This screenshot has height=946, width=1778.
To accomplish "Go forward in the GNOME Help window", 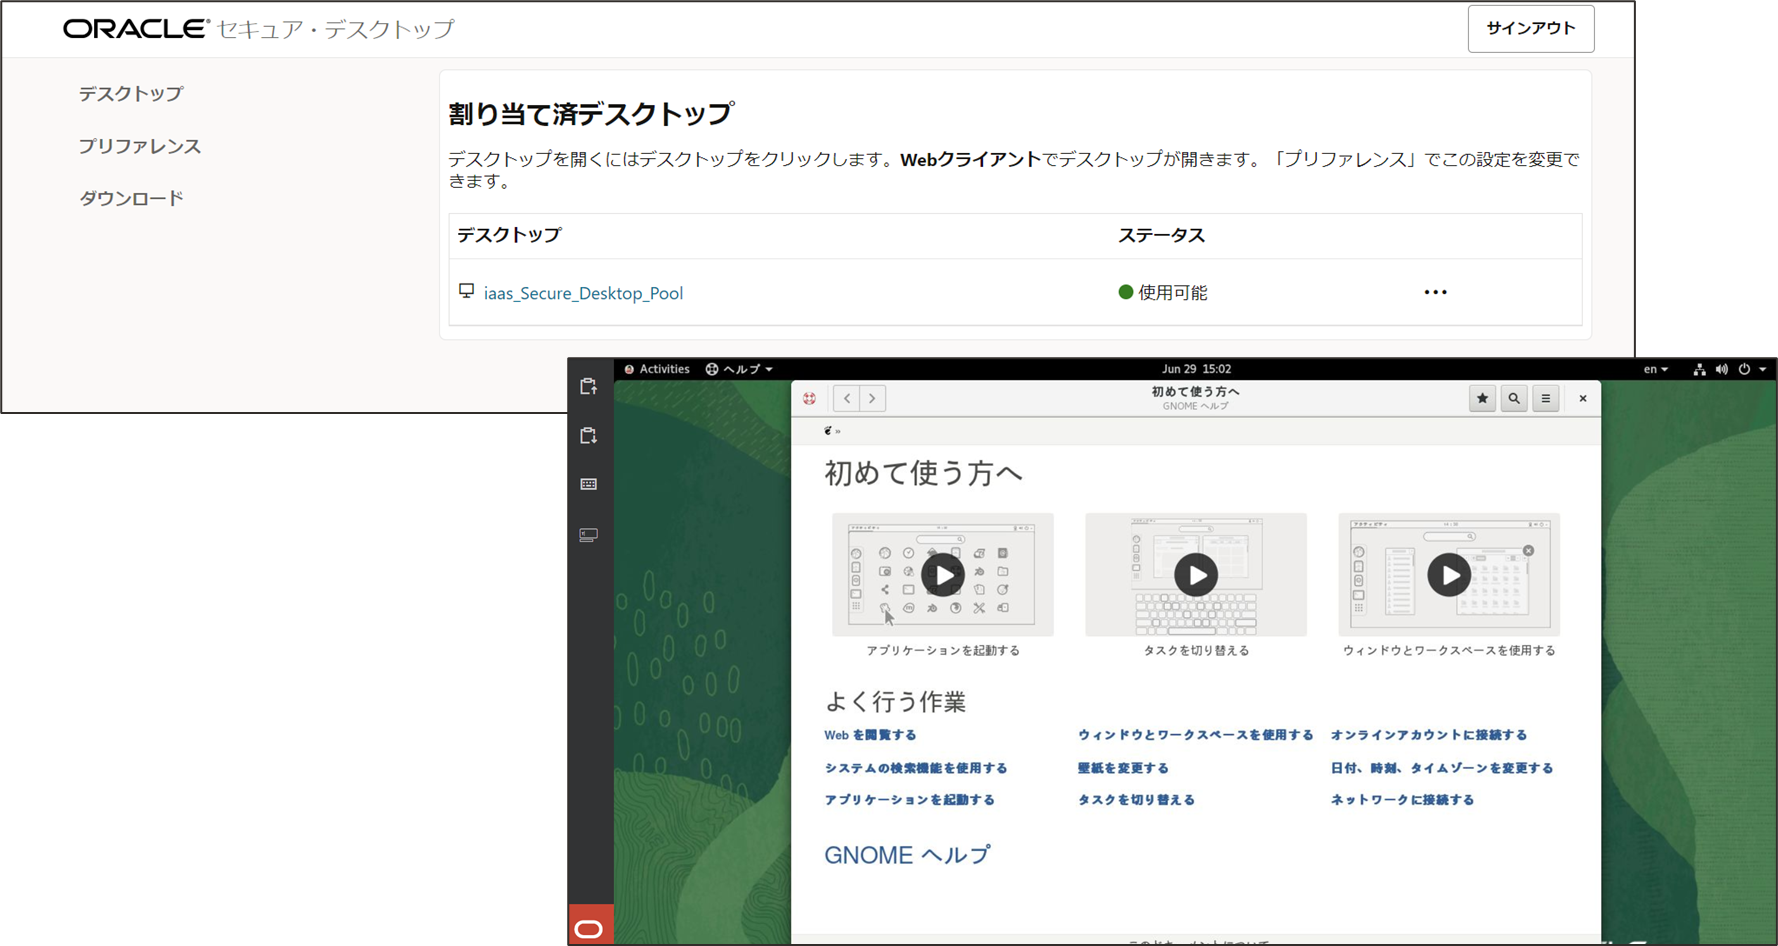I will point(873,398).
